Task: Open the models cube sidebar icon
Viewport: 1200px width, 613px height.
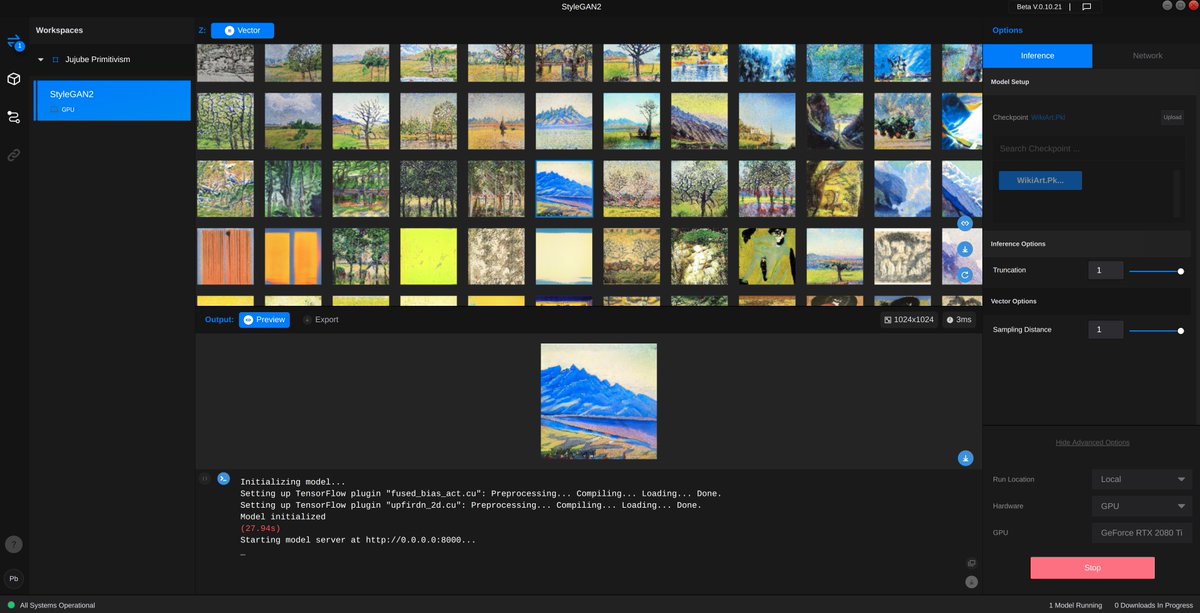Action: 14,79
